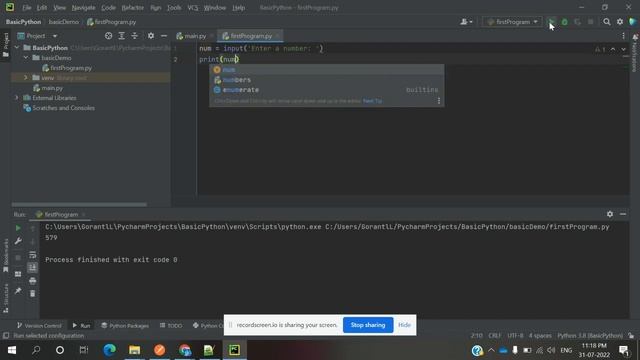
Task: Open the Navigate menu
Action: click(x=83, y=7)
